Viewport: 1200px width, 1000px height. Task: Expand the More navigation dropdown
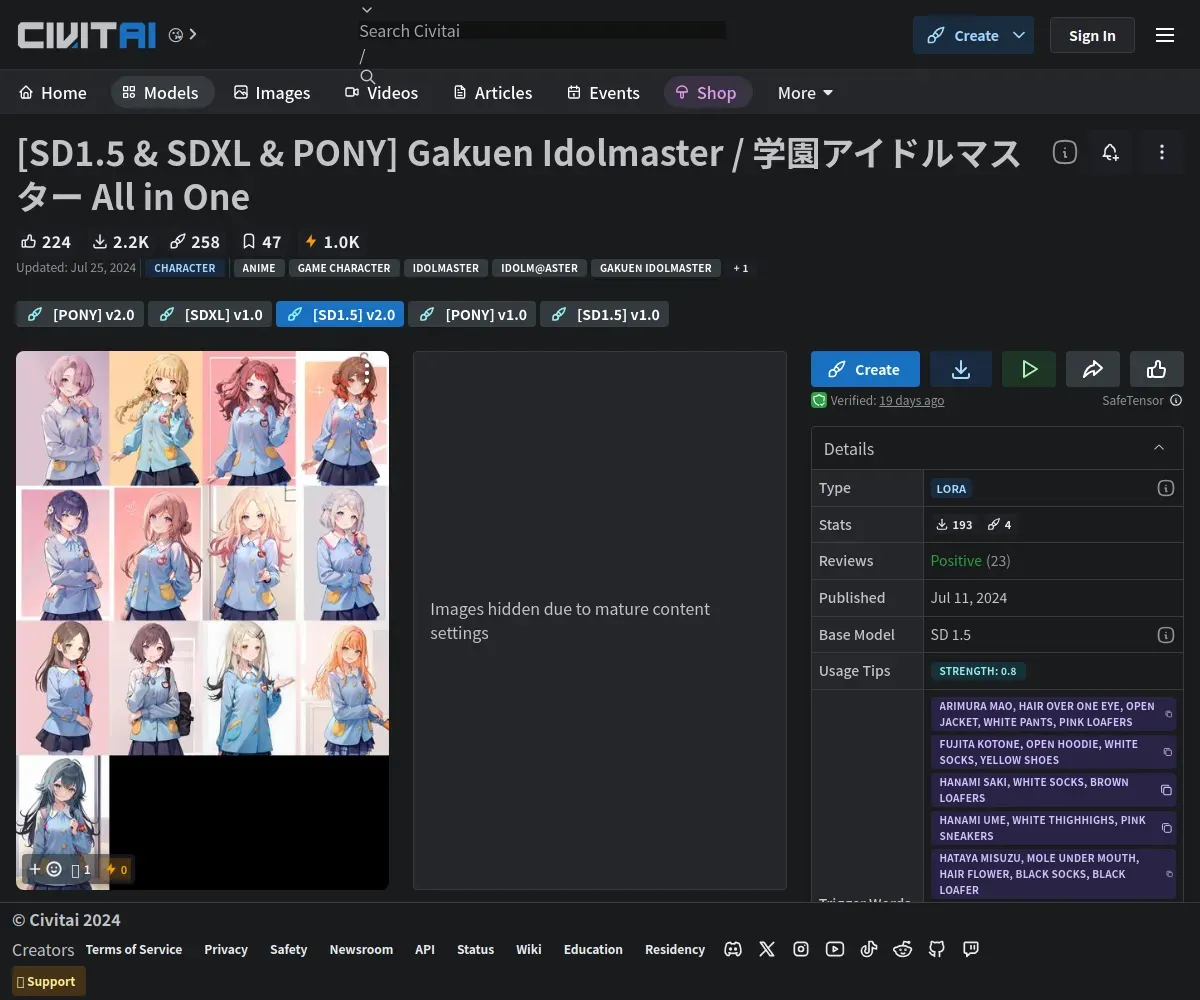tap(805, 92)
